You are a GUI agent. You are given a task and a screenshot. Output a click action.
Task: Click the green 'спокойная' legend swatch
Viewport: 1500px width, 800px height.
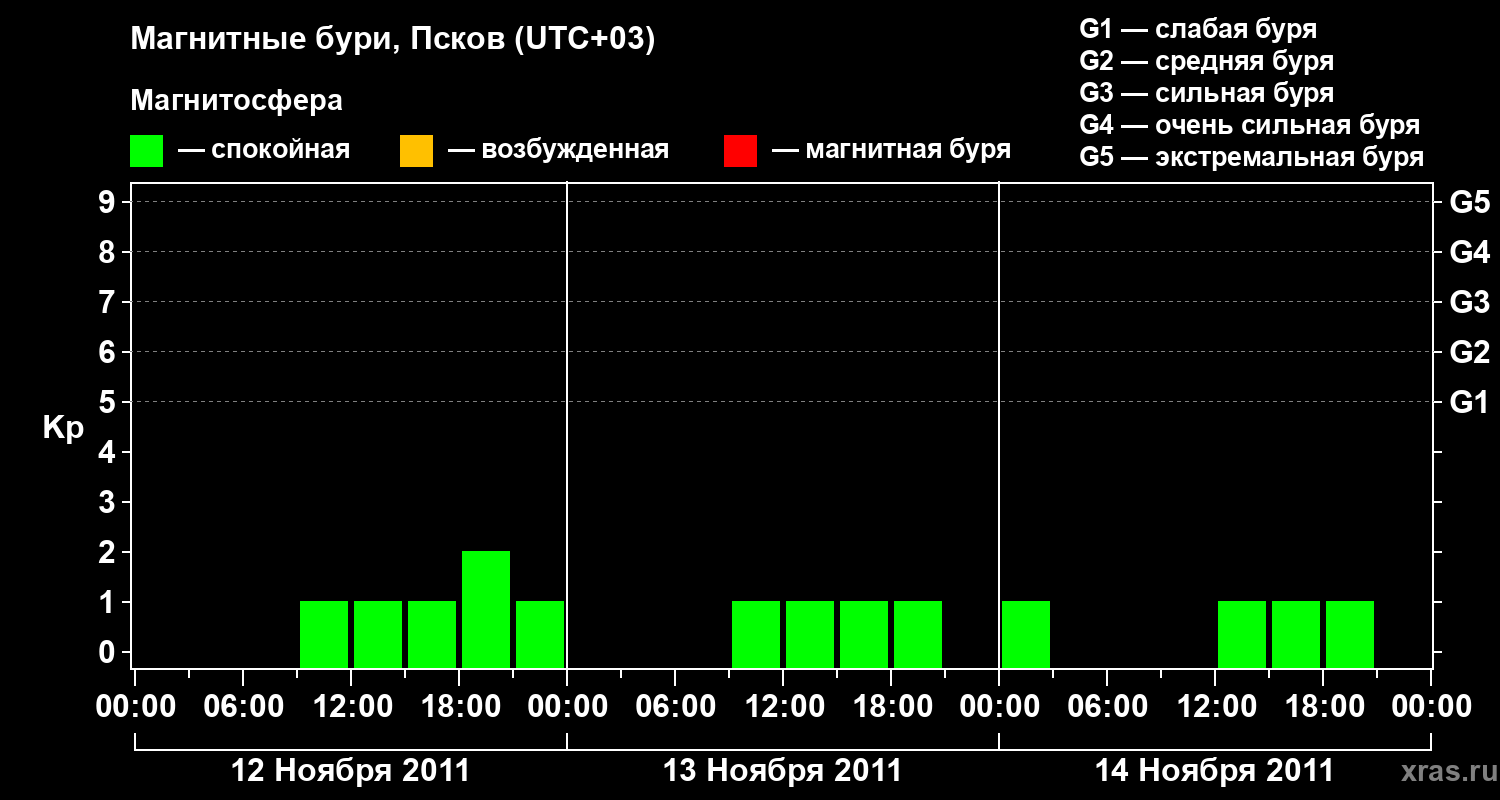(146, 151)
